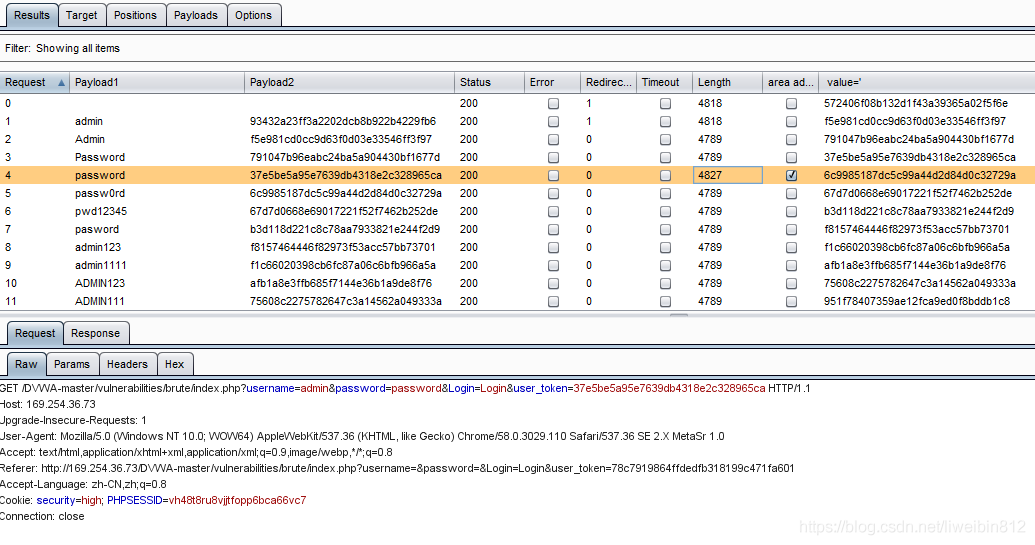
Task: Select payload 'ADMIN111' in row 11
Action: click(100, 302)
